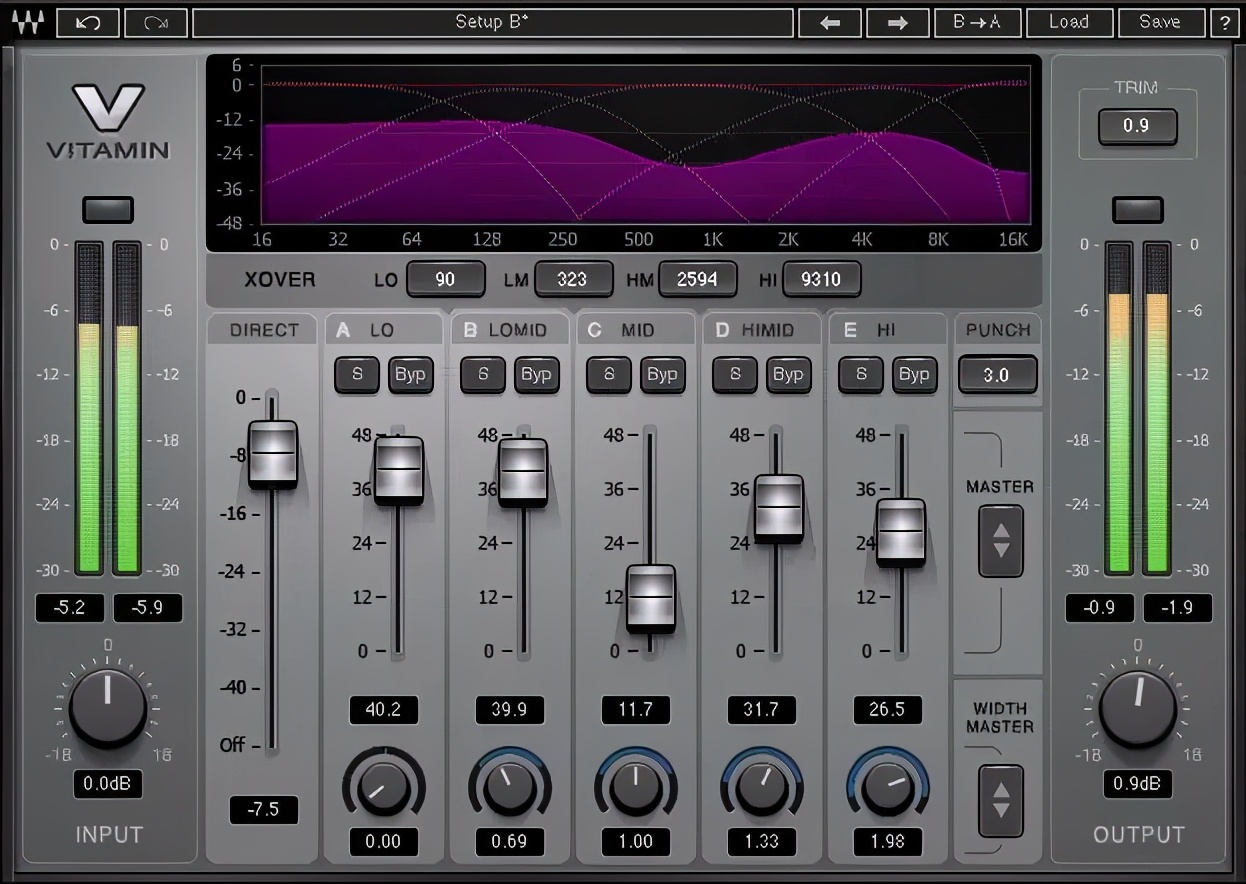Bypass the HIMID band
The width and height of the screenshot is (1246, 884).
(788, 374)
